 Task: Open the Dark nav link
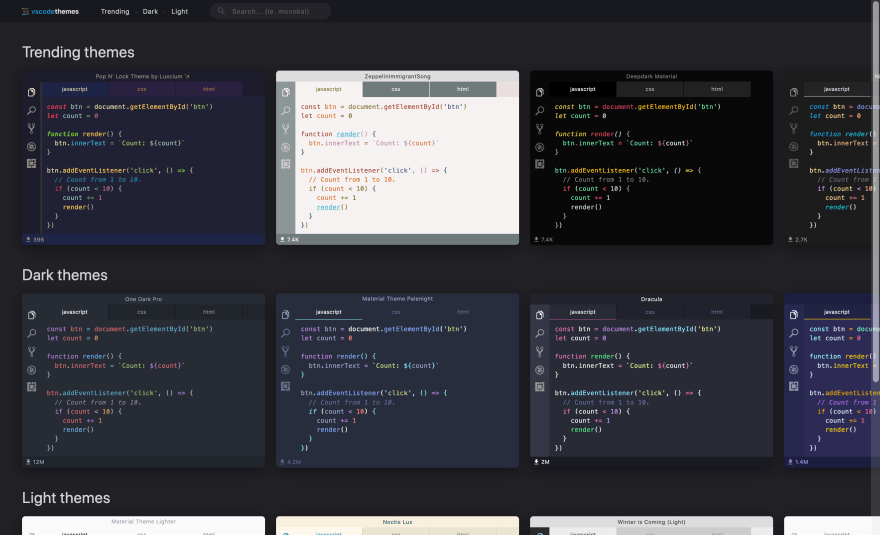(150, 11)
